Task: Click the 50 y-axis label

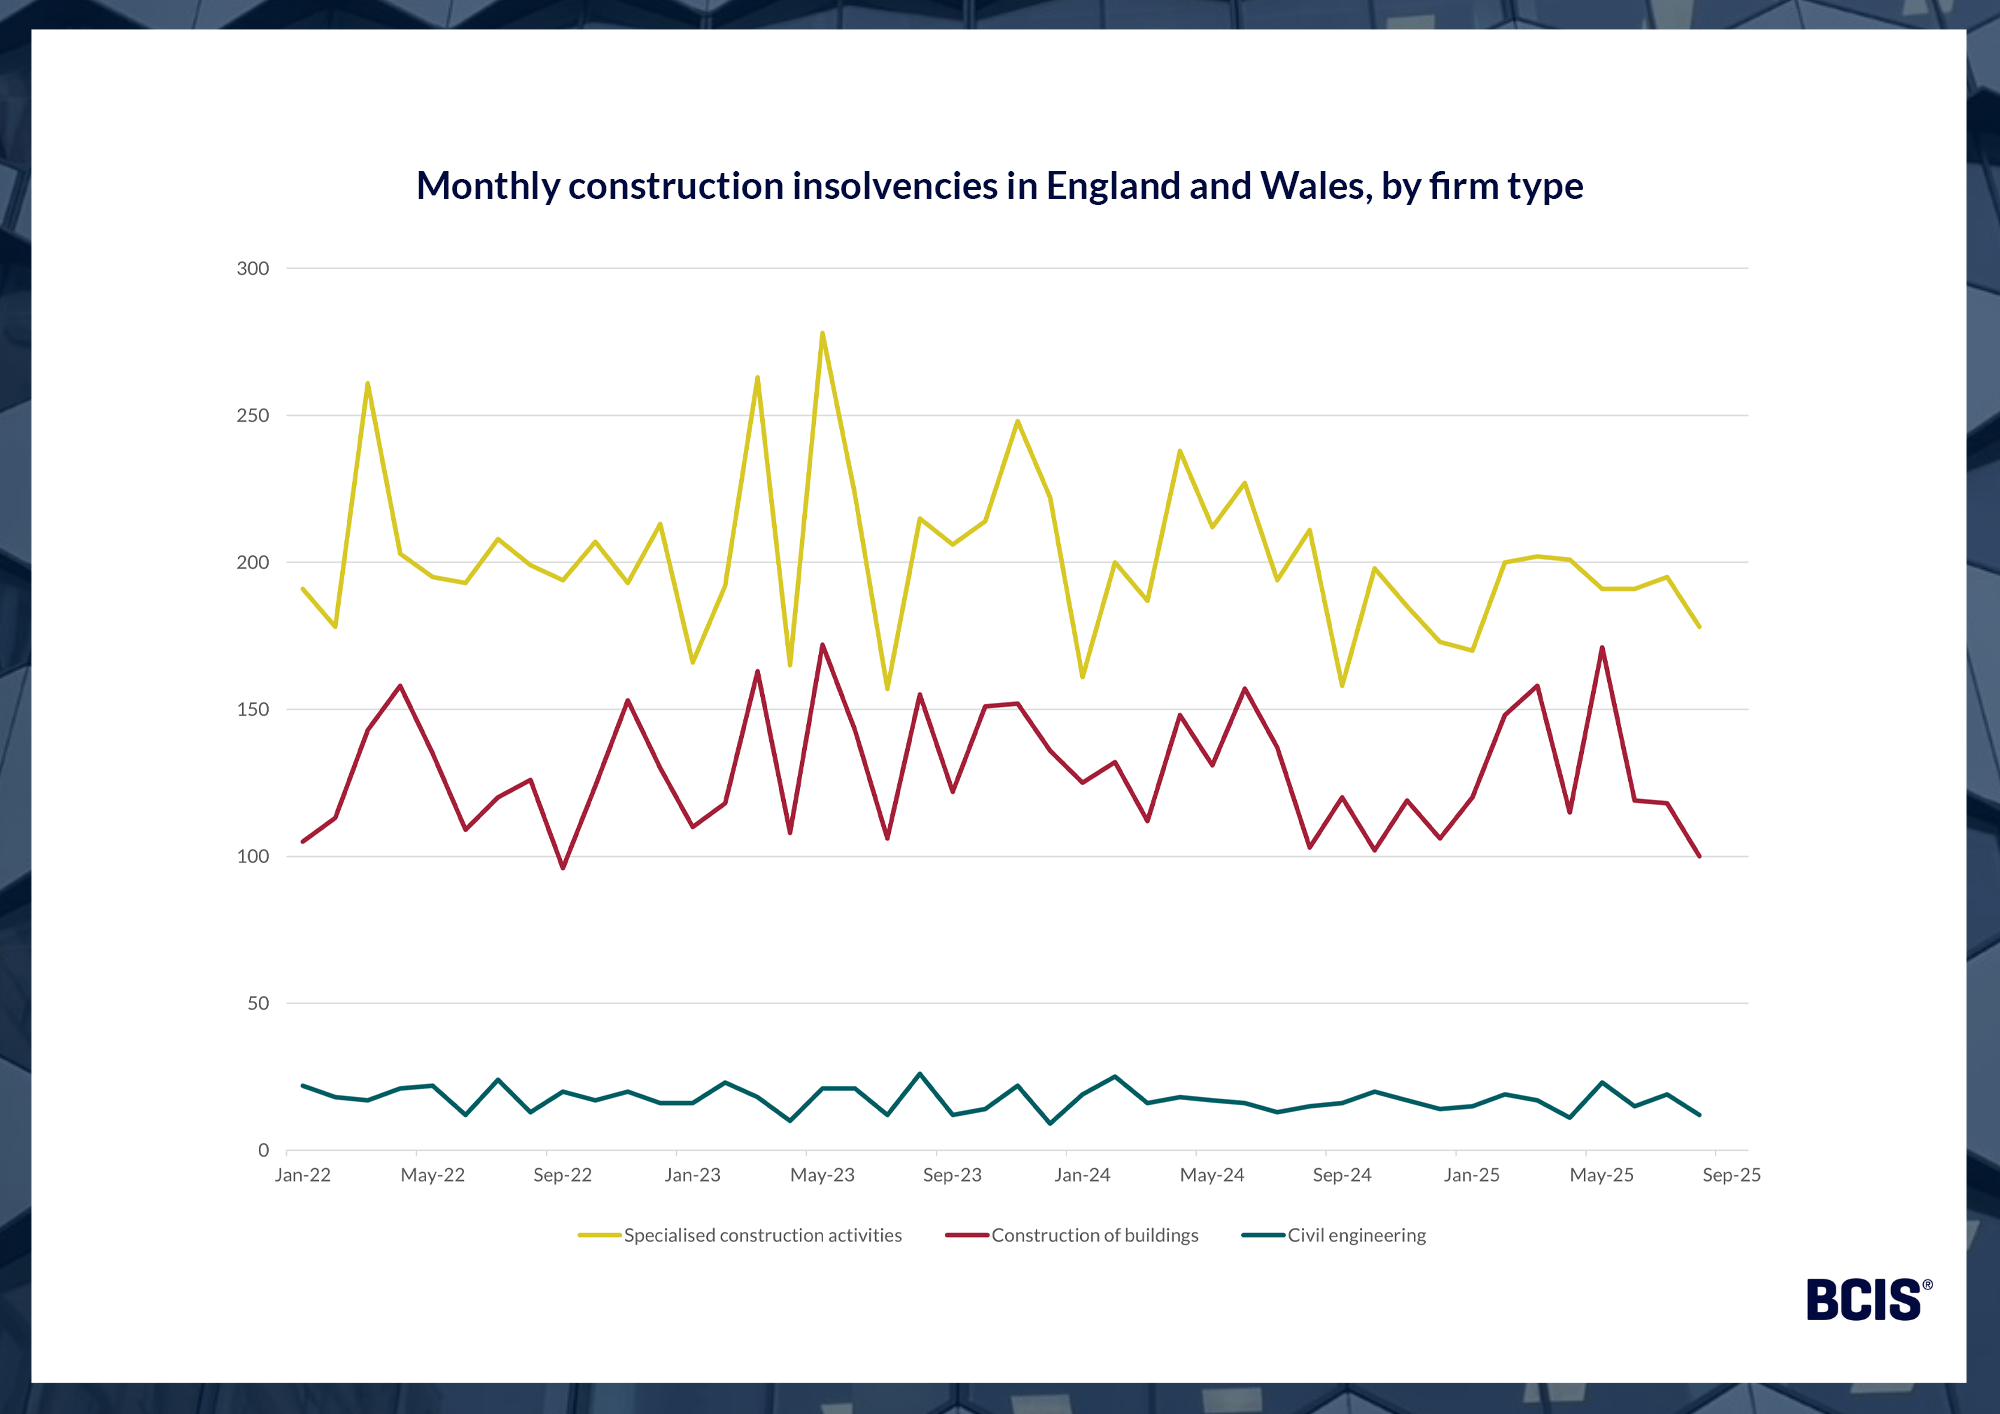Action: point(258,1003)
